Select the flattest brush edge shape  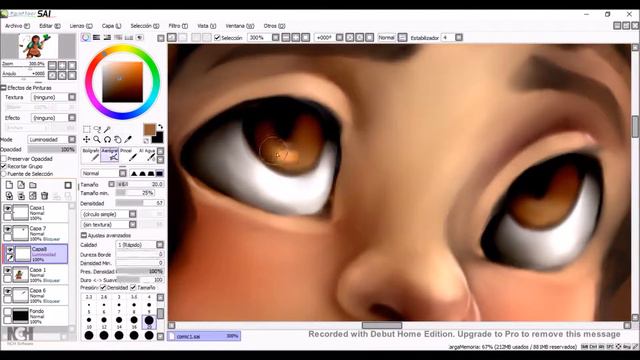point(160,173)
